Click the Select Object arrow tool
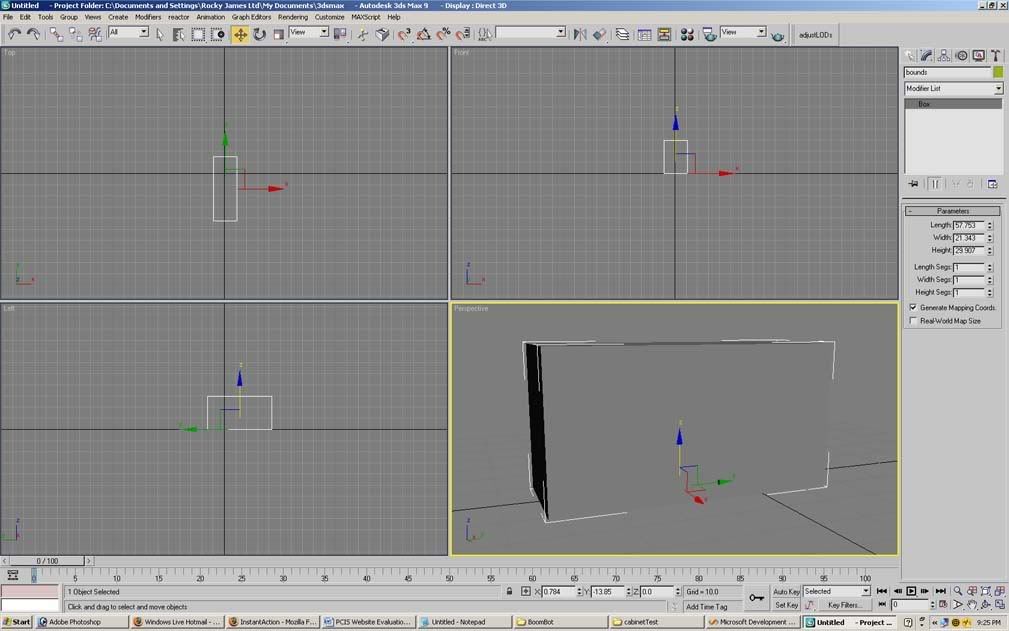This screenshot has height=631, width=1009. click(x=160, y=34)
